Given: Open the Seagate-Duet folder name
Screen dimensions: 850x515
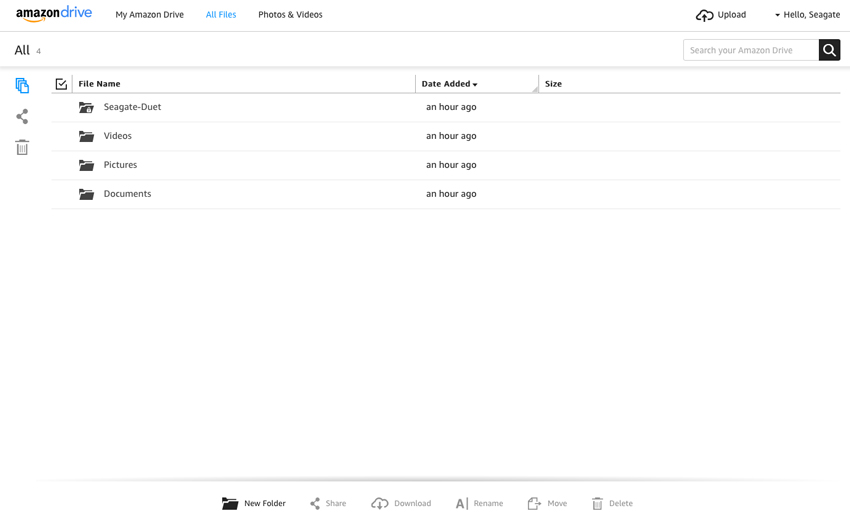Looking at the screenshot, I should [x=132, y=107].
